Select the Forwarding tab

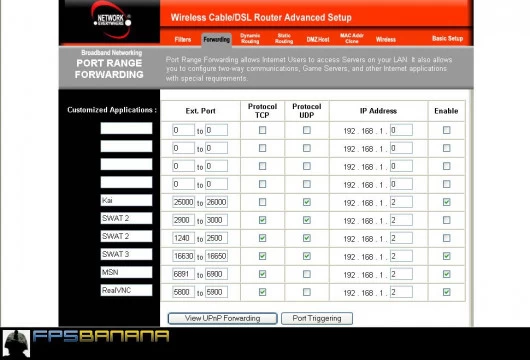[217, 40]
